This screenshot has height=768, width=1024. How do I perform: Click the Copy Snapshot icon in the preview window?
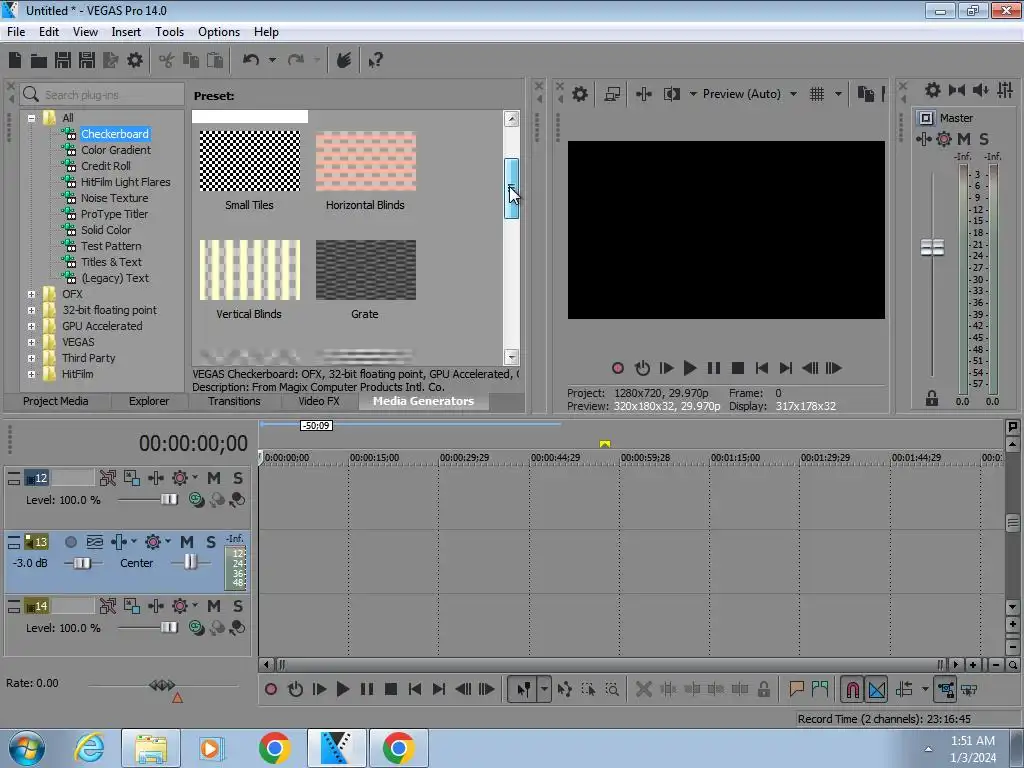(865, 94)
